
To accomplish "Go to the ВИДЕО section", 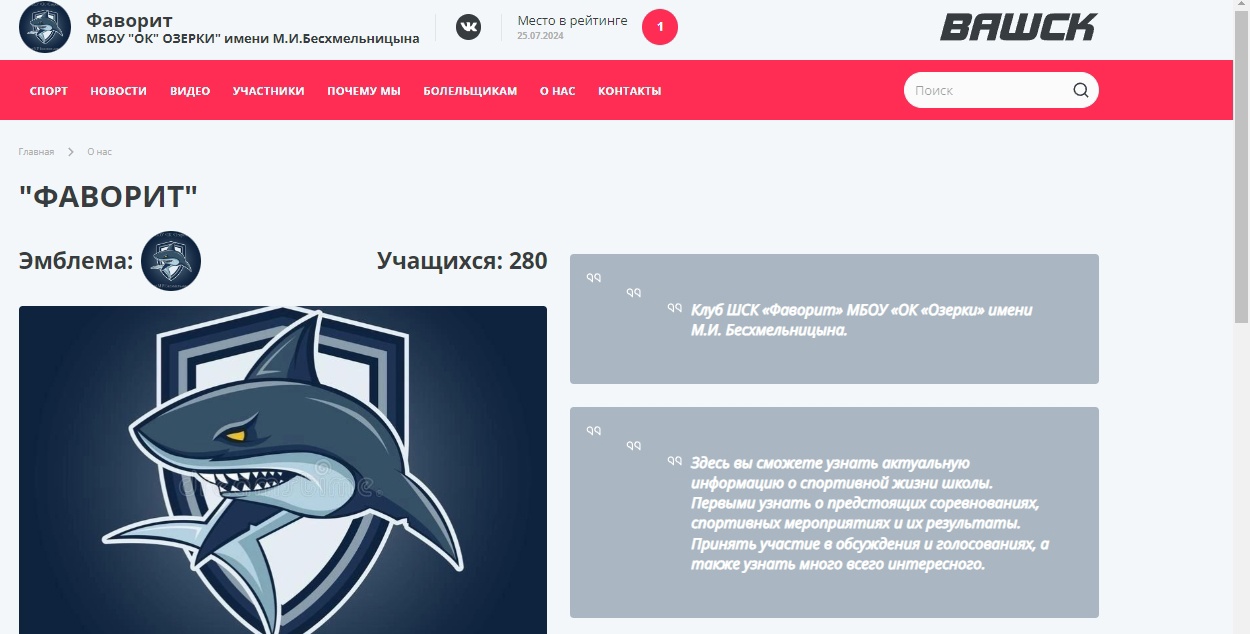I will click(190, 91).
